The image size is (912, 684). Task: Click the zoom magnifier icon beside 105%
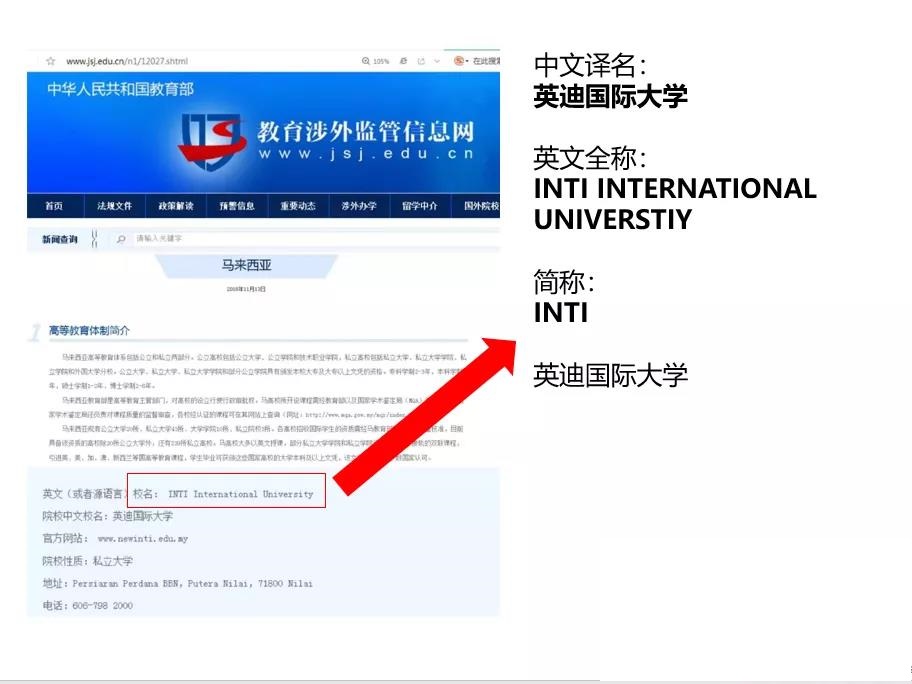point(366,61)
